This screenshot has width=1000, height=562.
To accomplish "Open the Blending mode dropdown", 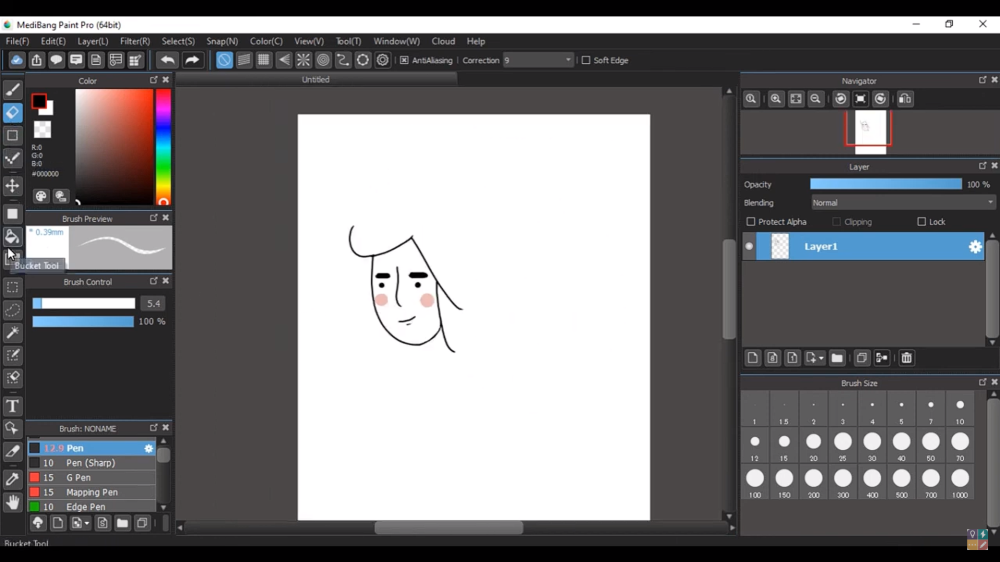I will coord(902,203).
